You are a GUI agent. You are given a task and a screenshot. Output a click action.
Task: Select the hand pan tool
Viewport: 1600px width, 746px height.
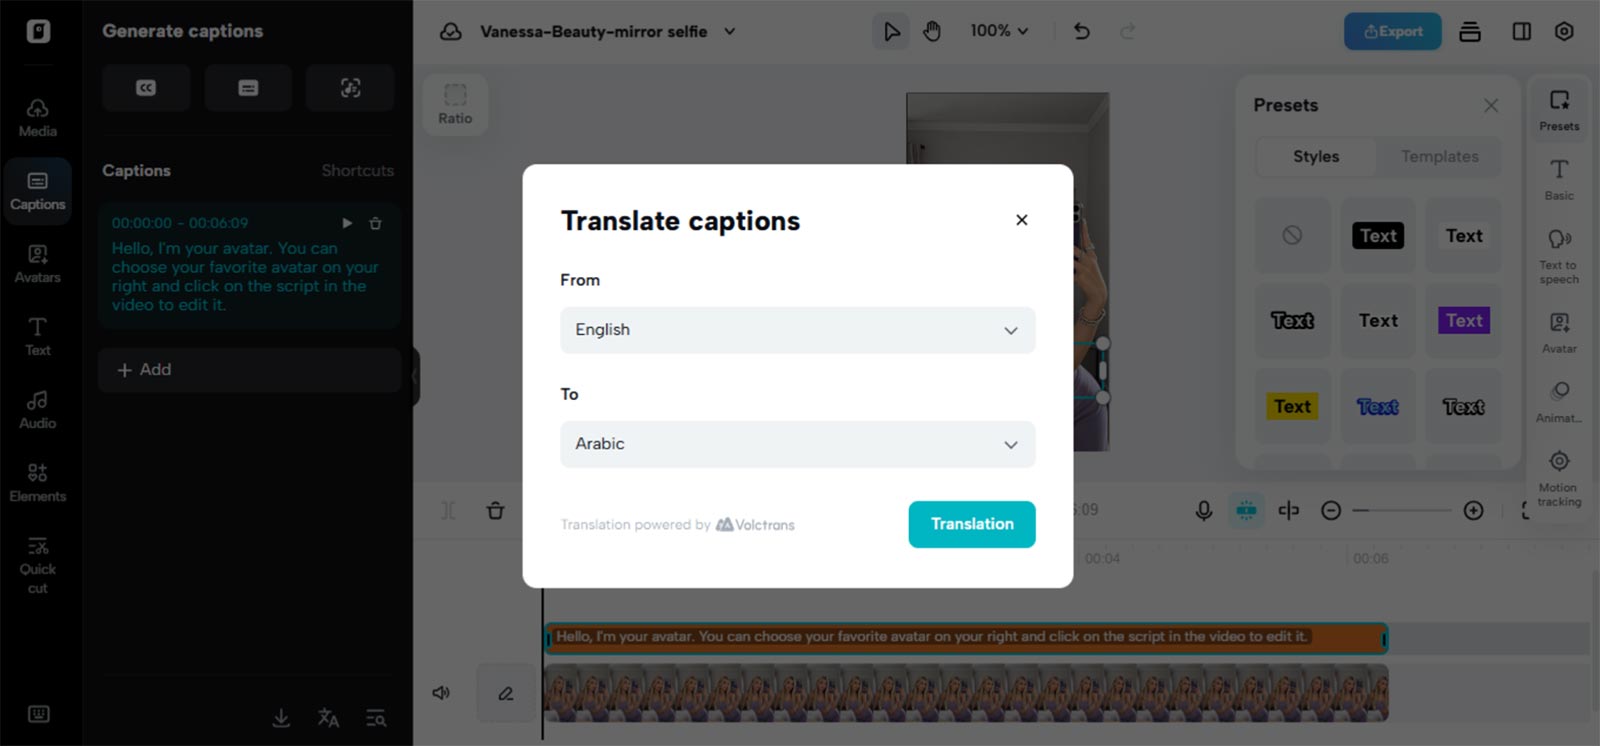932,31
